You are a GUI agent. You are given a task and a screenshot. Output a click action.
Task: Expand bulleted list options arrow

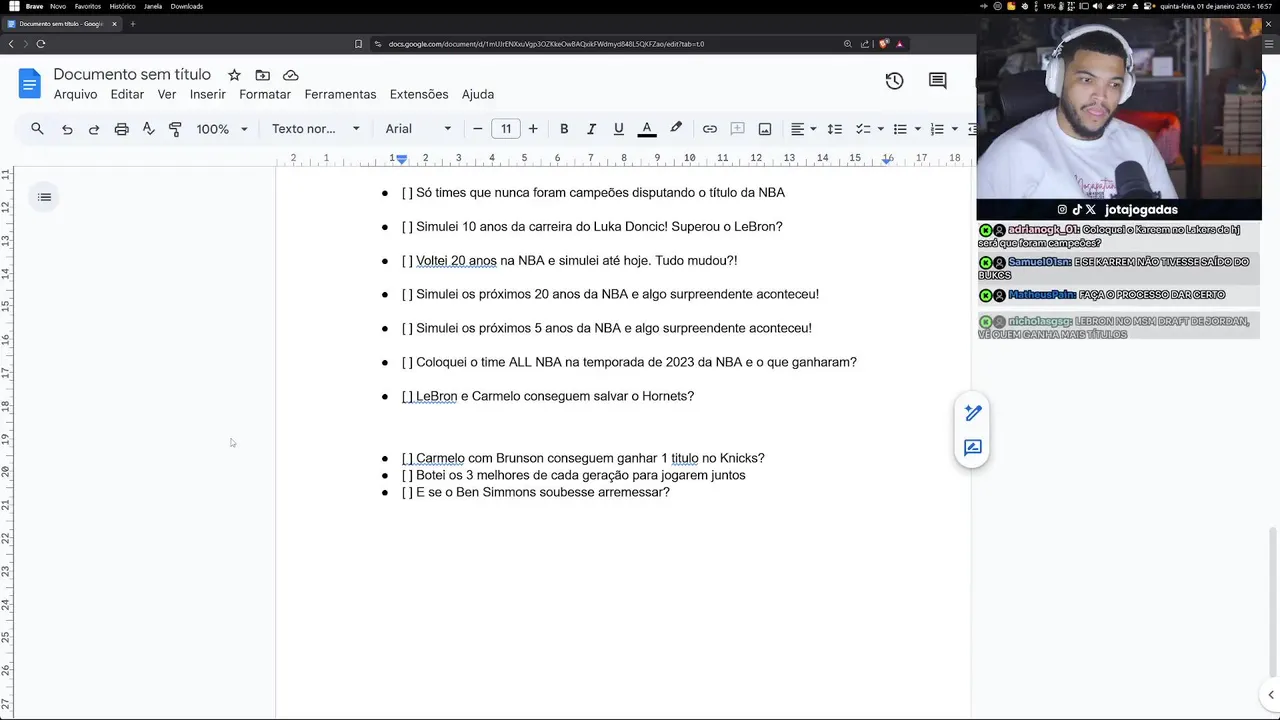click(917, 129)
